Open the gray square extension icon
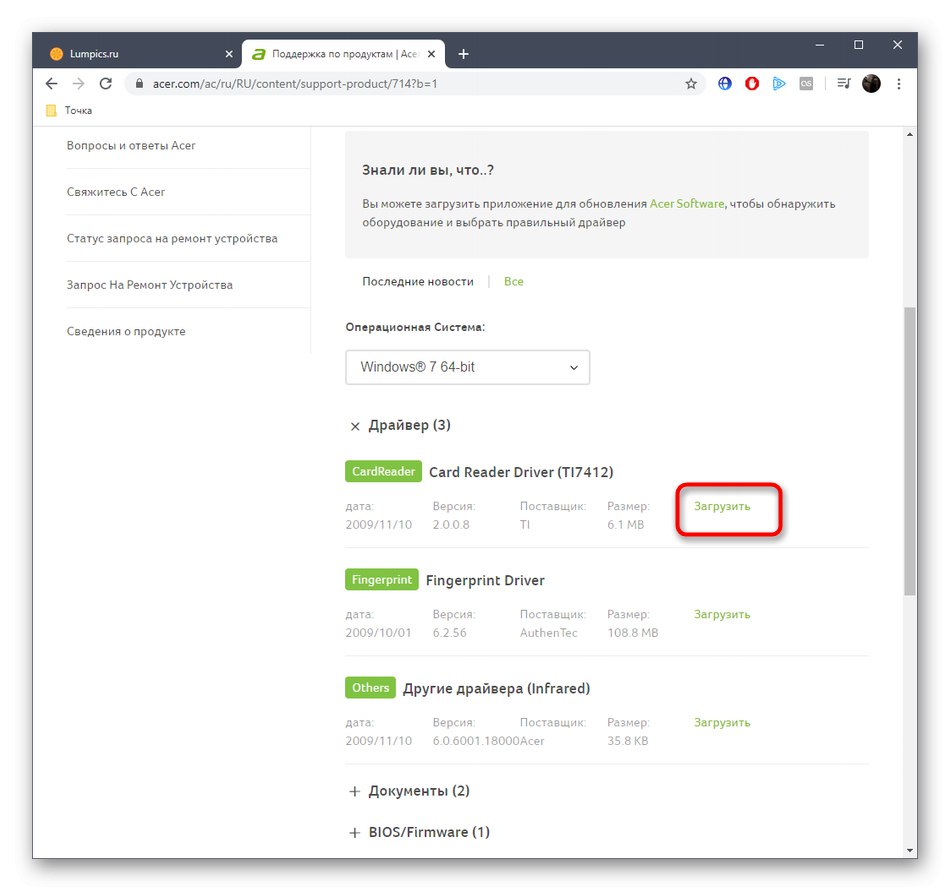The width and height of the screenshot is (950, 891). pyautogui.click(x=806, y=84)
